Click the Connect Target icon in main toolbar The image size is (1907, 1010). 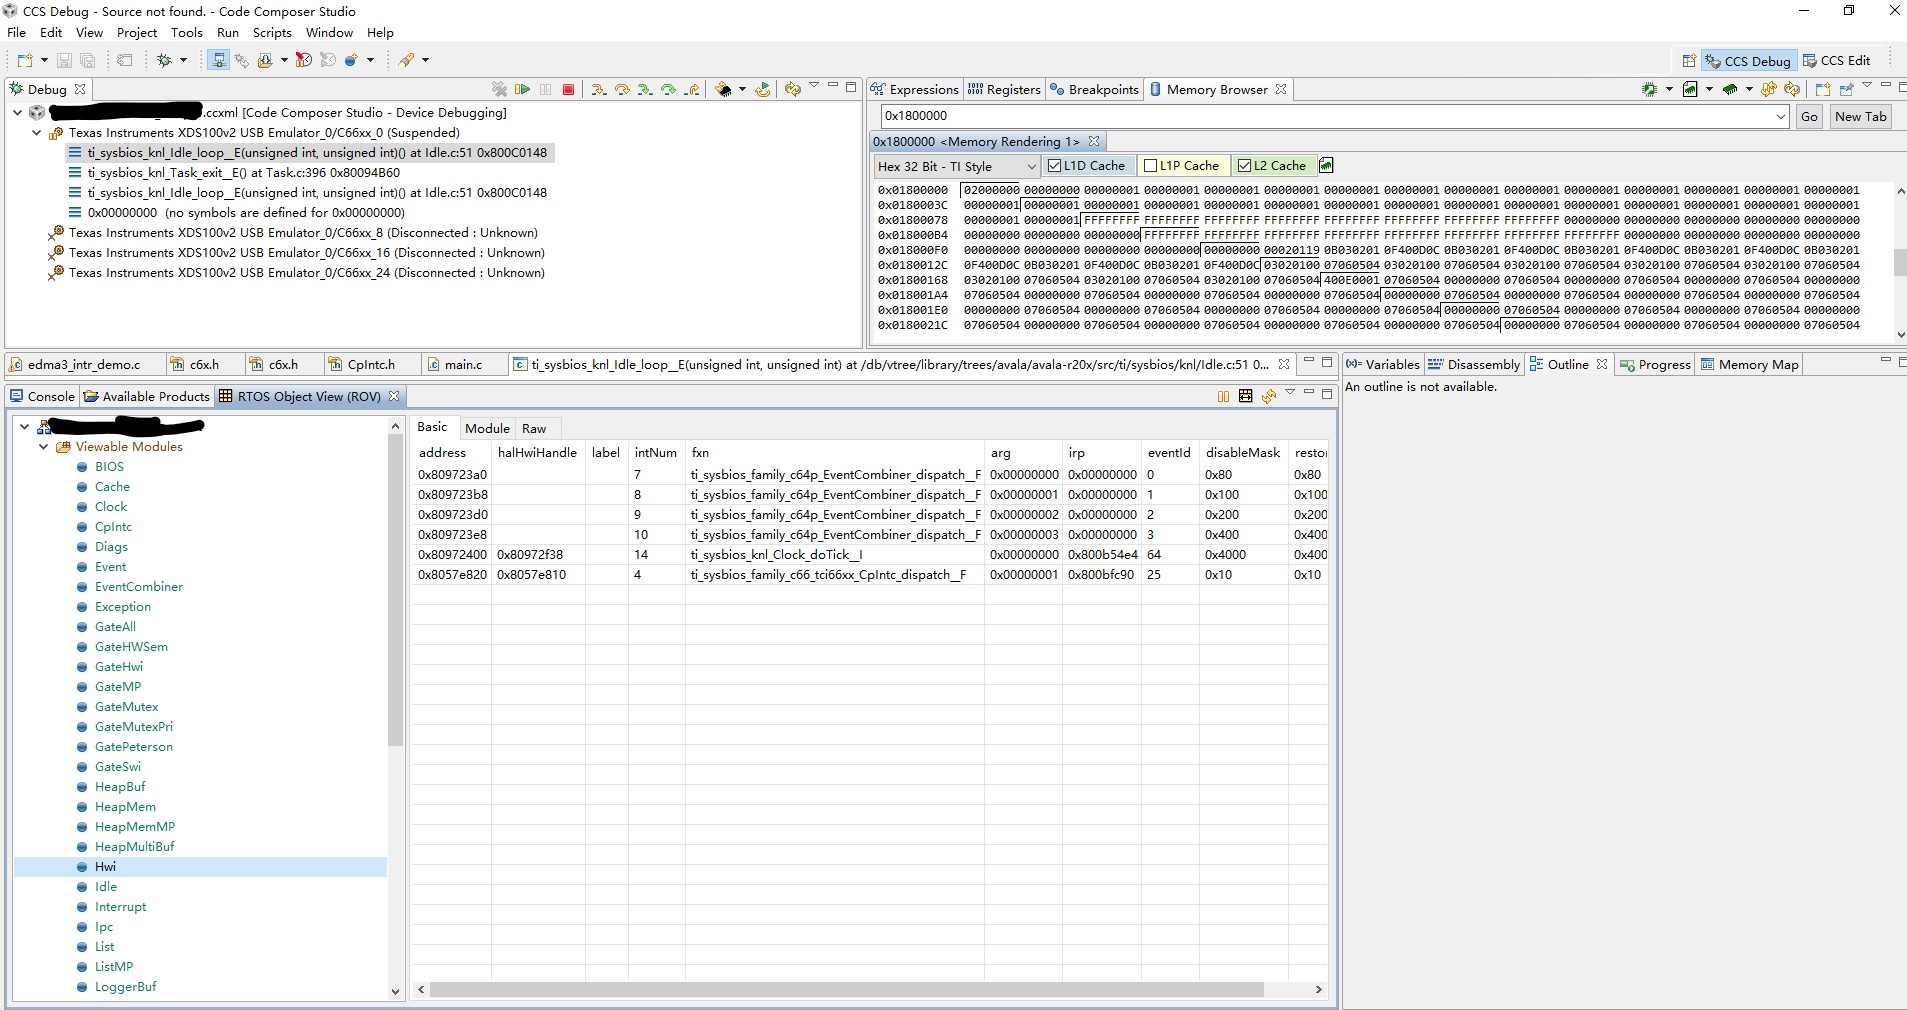pyautogui.click(x=218, y=60)
